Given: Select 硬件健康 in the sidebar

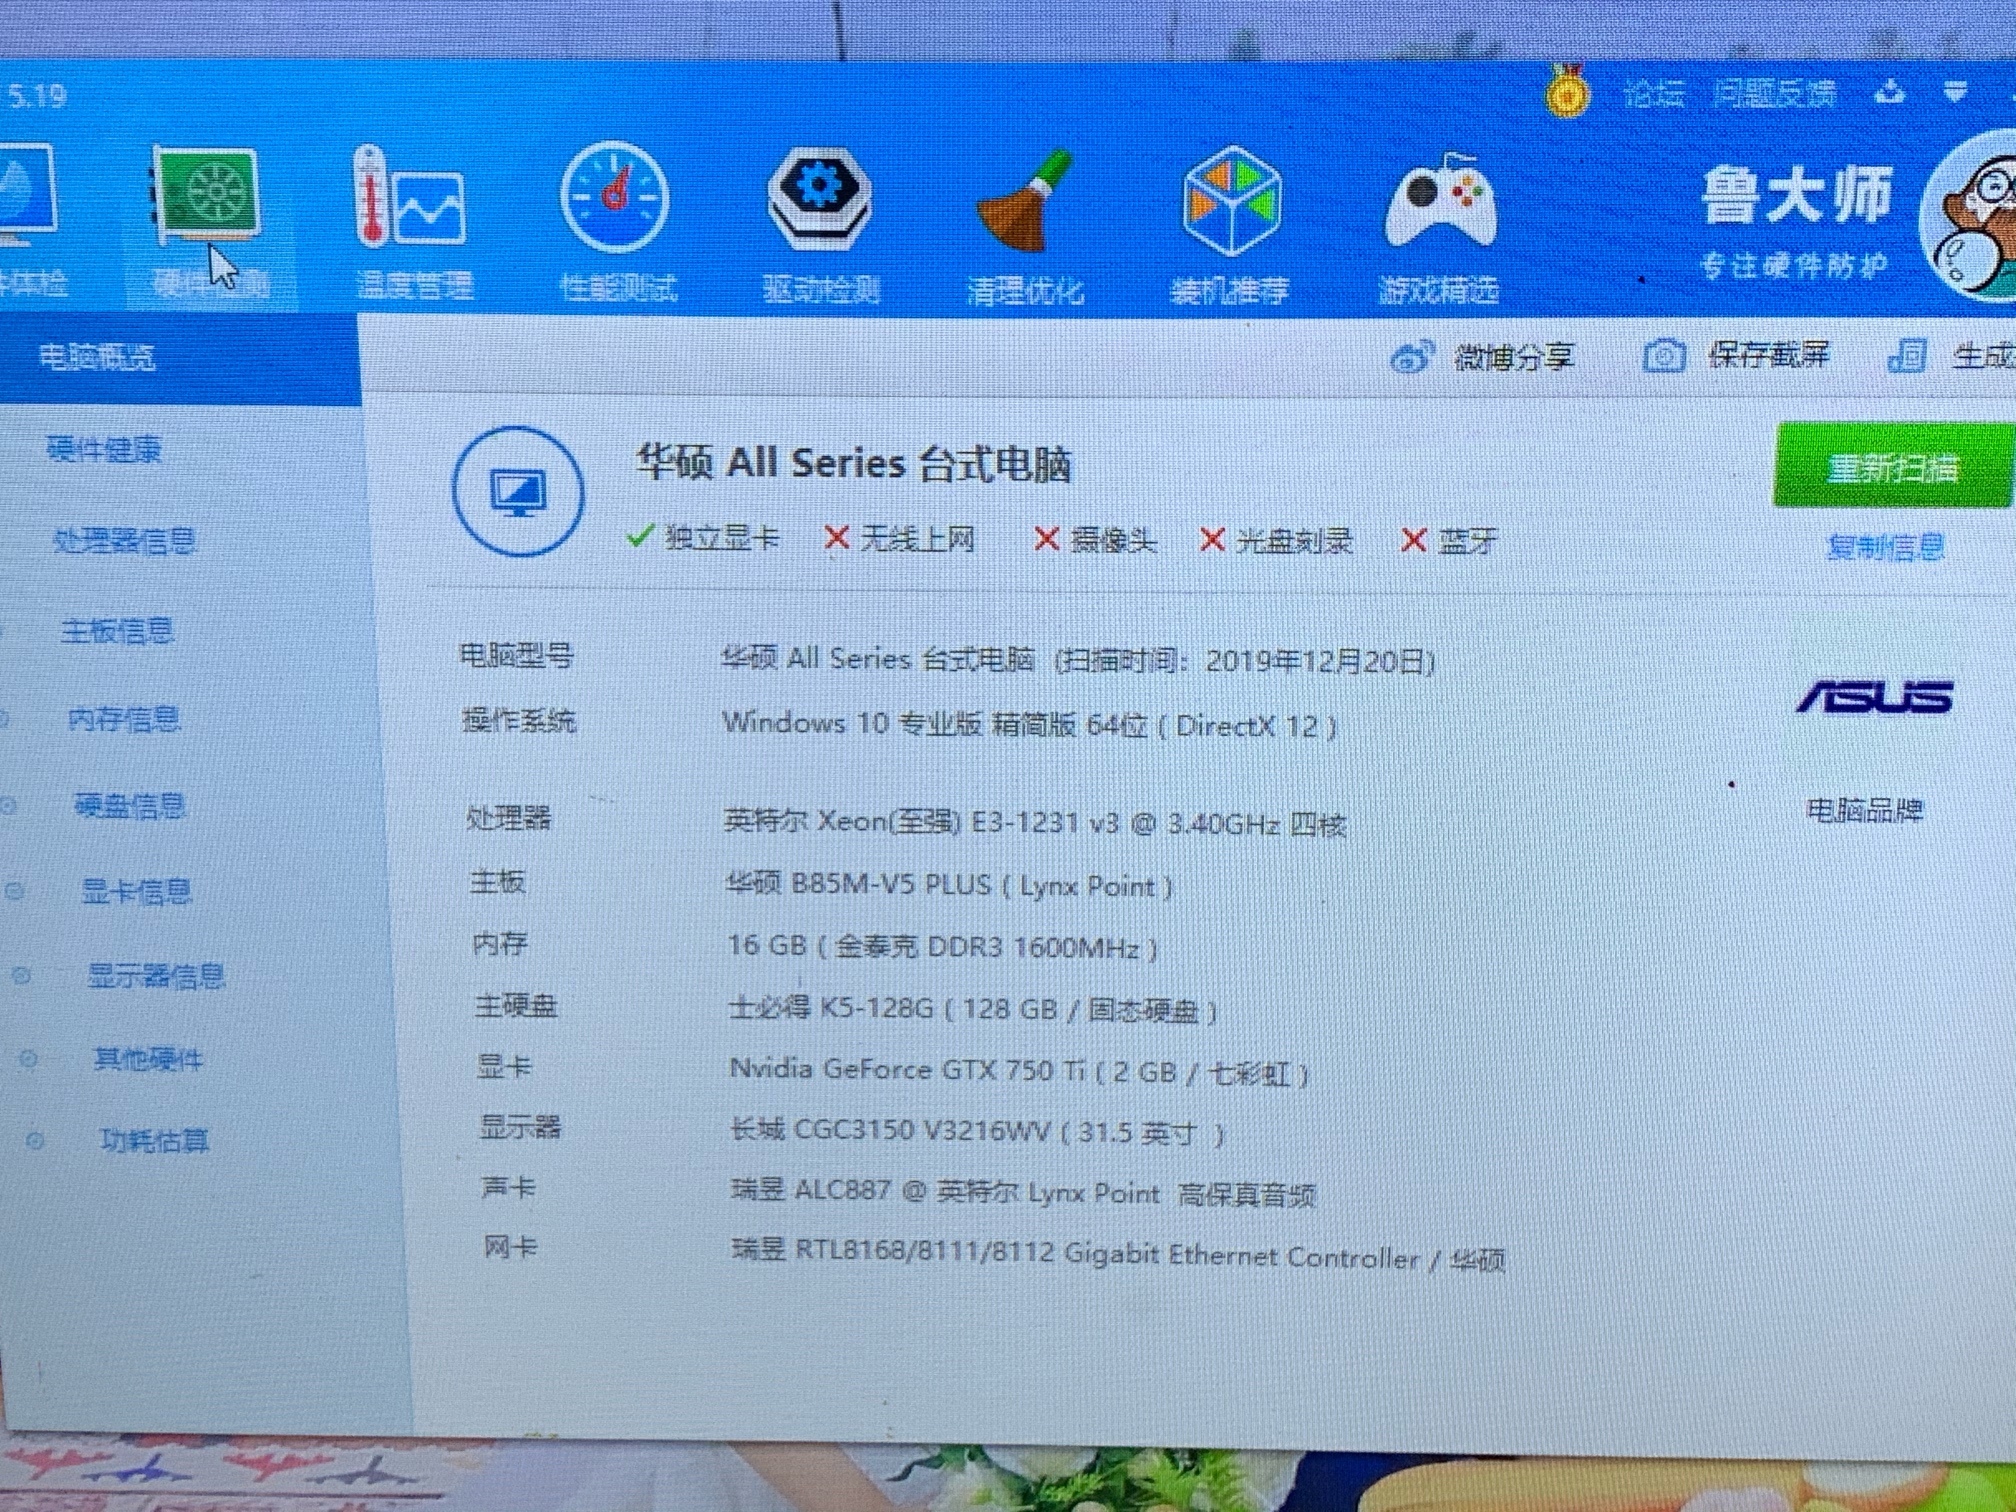Looking at the screenshot, I should click(x=104, y=449).
